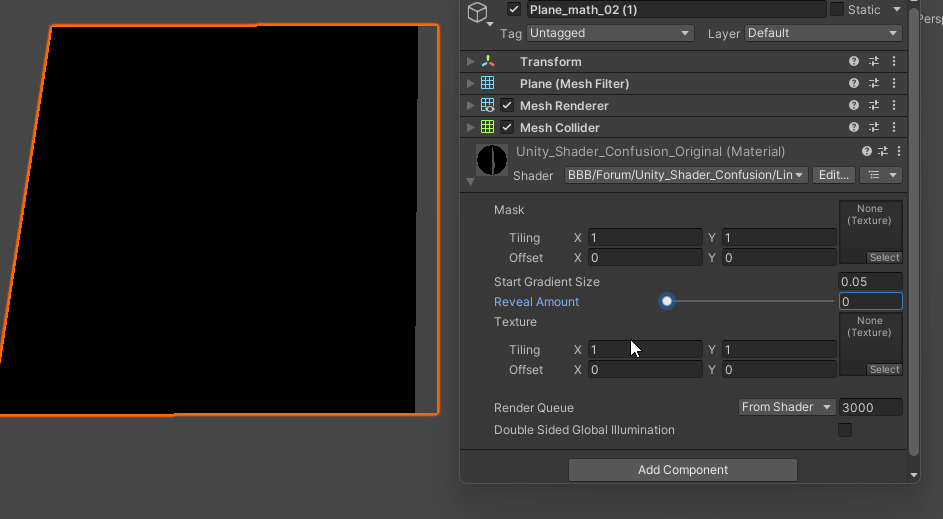Click the shader Edit... button
Viewport: 943px width, 519px height.
(834, 175)
